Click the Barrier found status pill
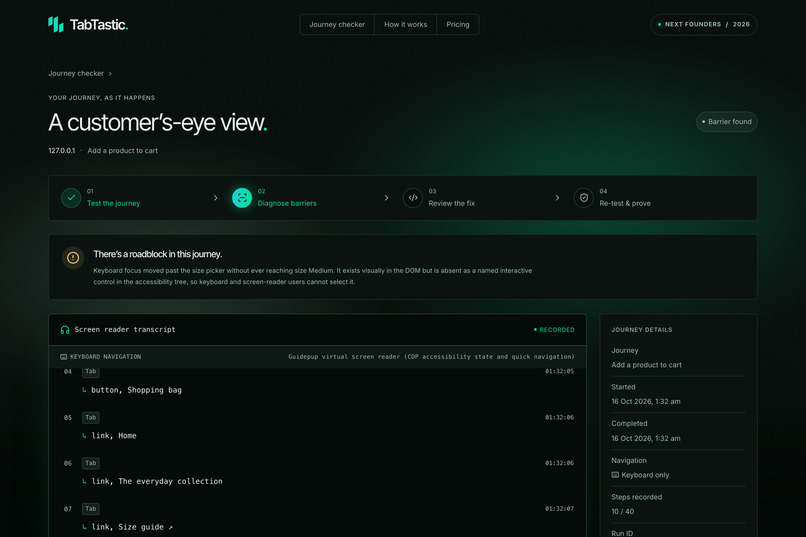Image resolution: width=806 pixels, height=537 pixels. point(726,122)
